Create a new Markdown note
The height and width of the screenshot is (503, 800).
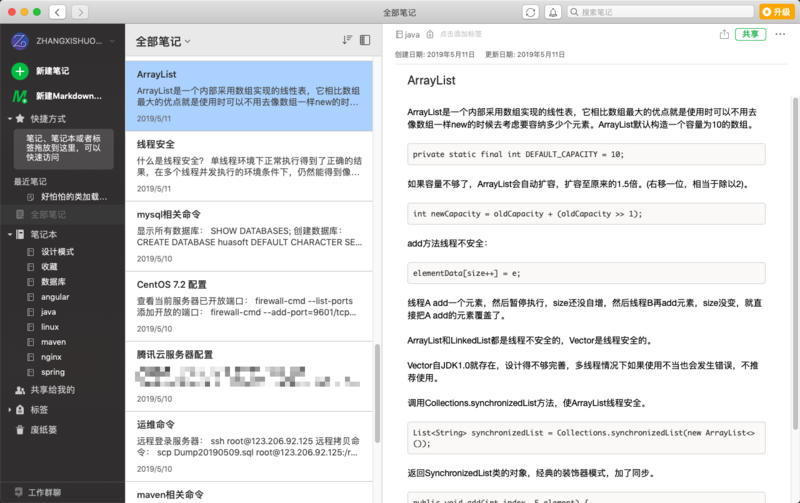[57, 96]
